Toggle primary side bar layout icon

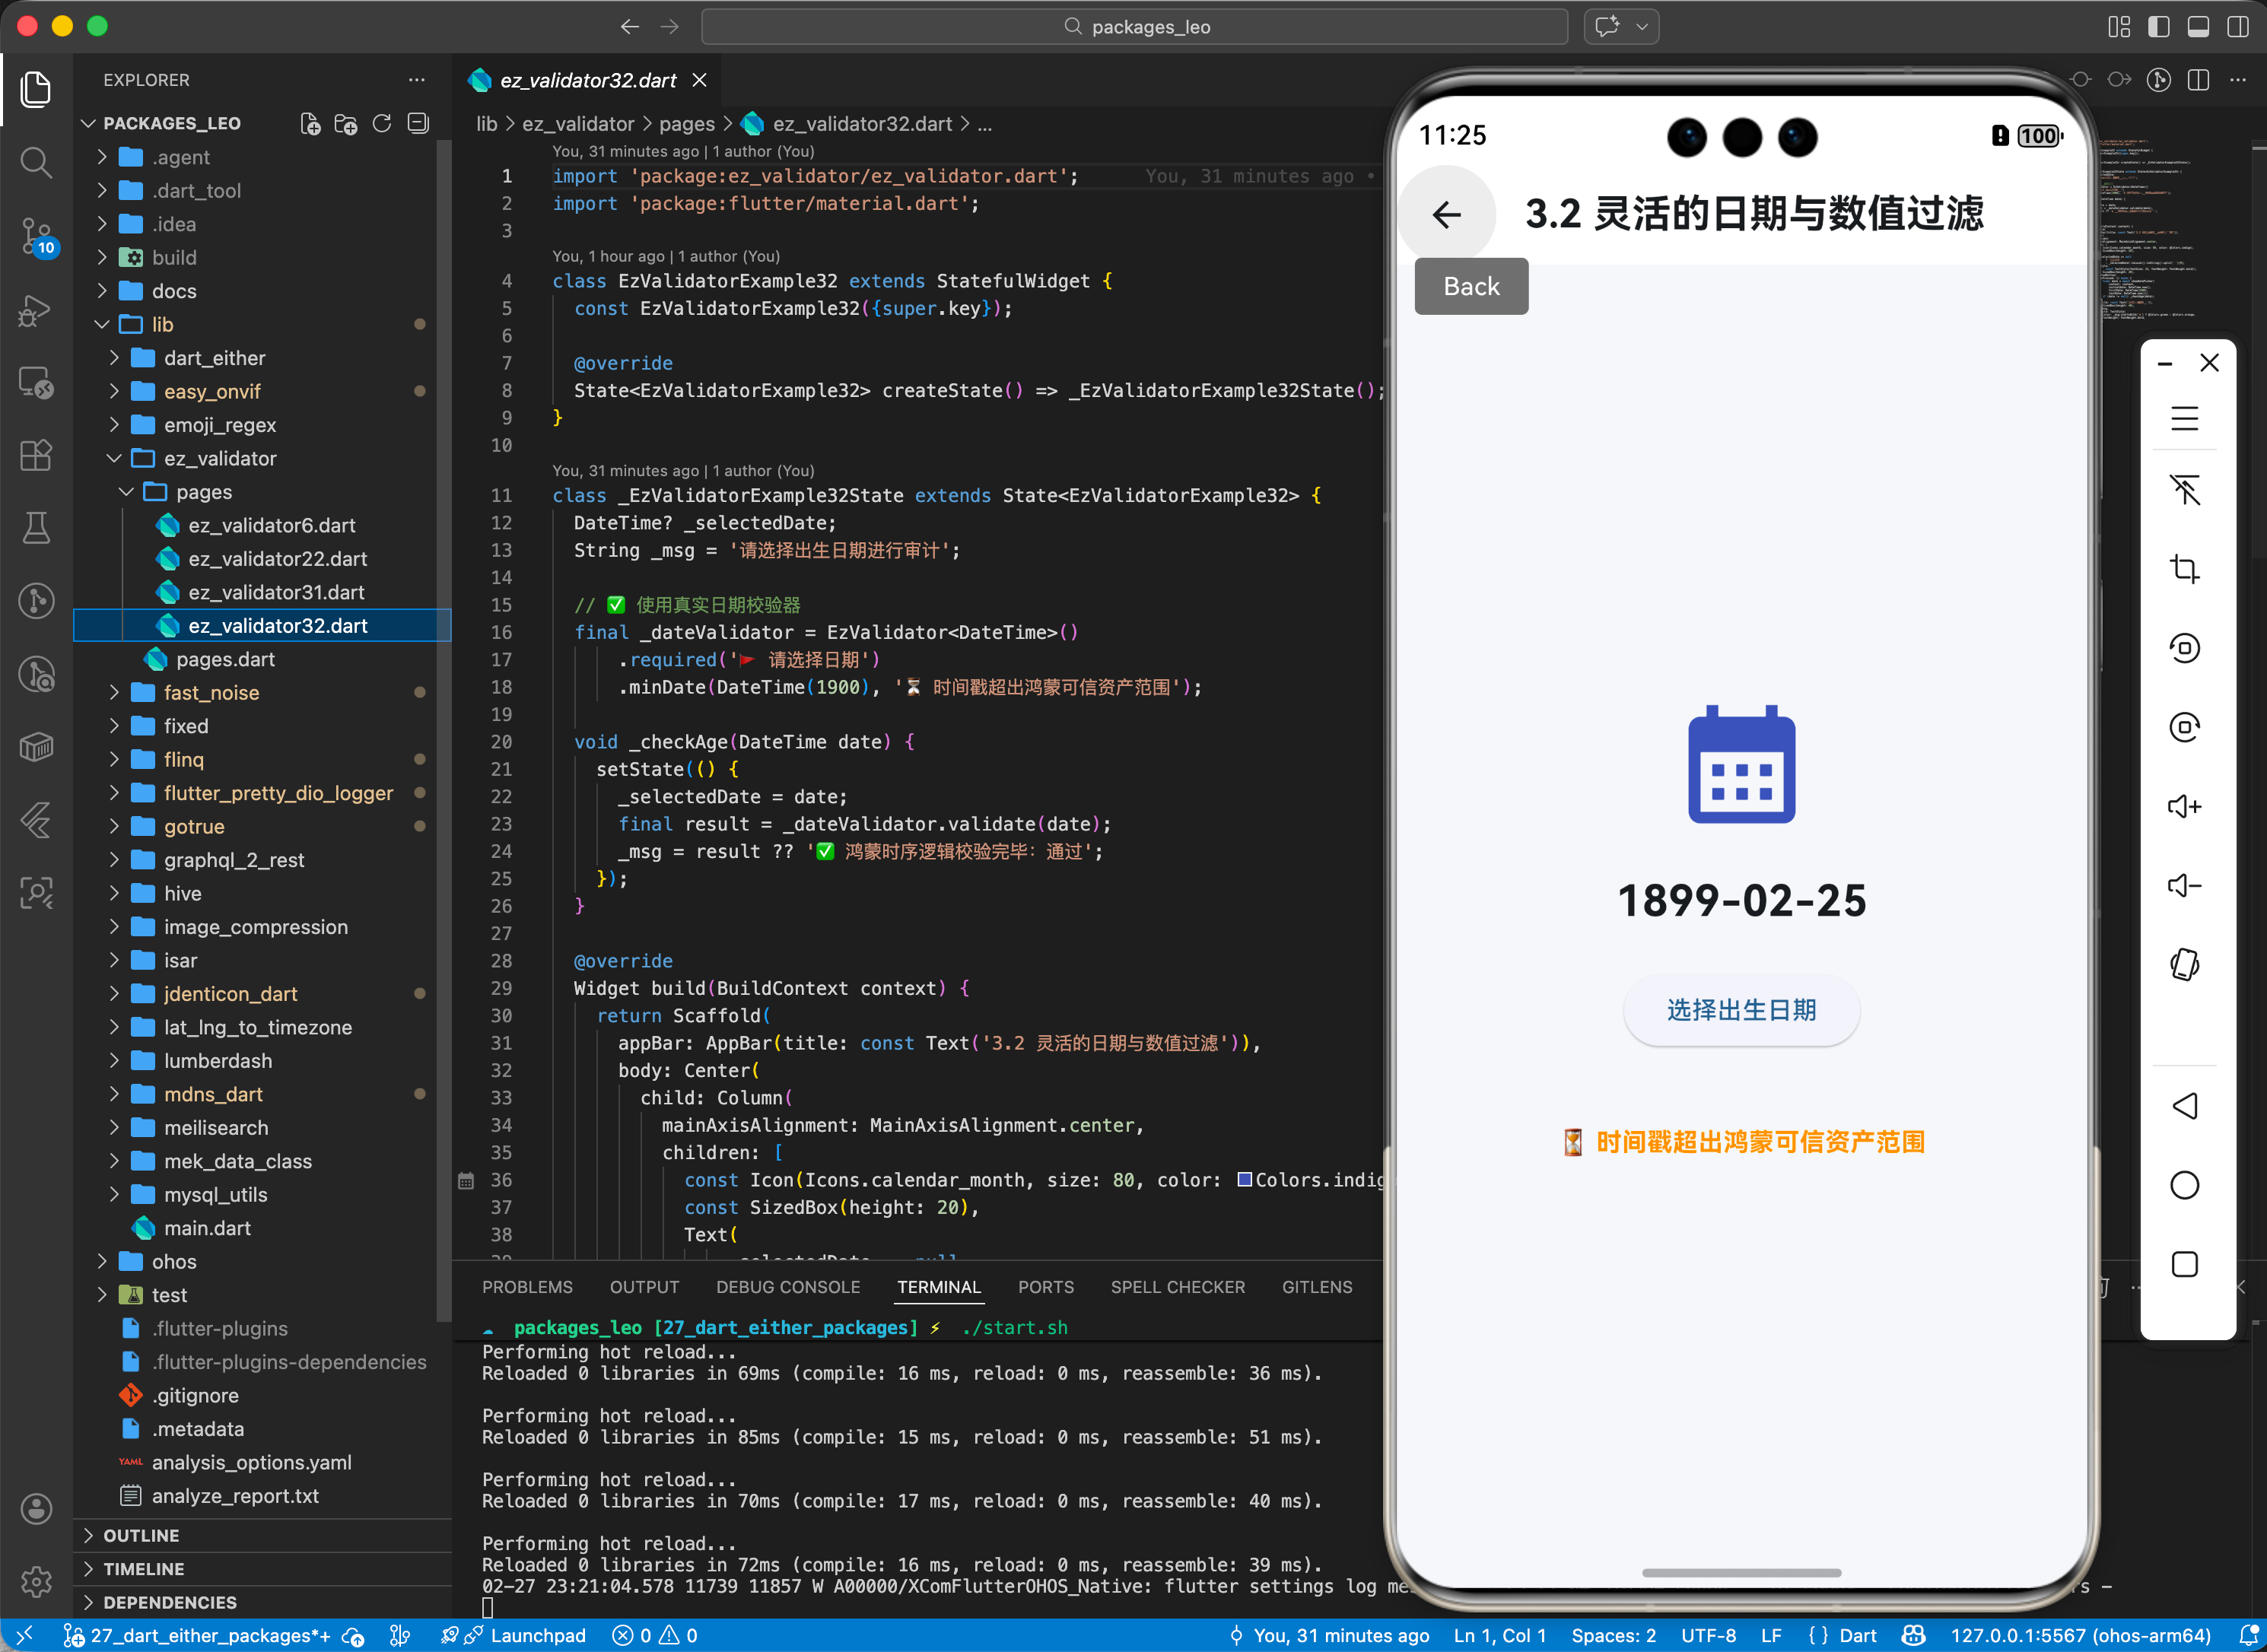click(x=2158, y=27)
